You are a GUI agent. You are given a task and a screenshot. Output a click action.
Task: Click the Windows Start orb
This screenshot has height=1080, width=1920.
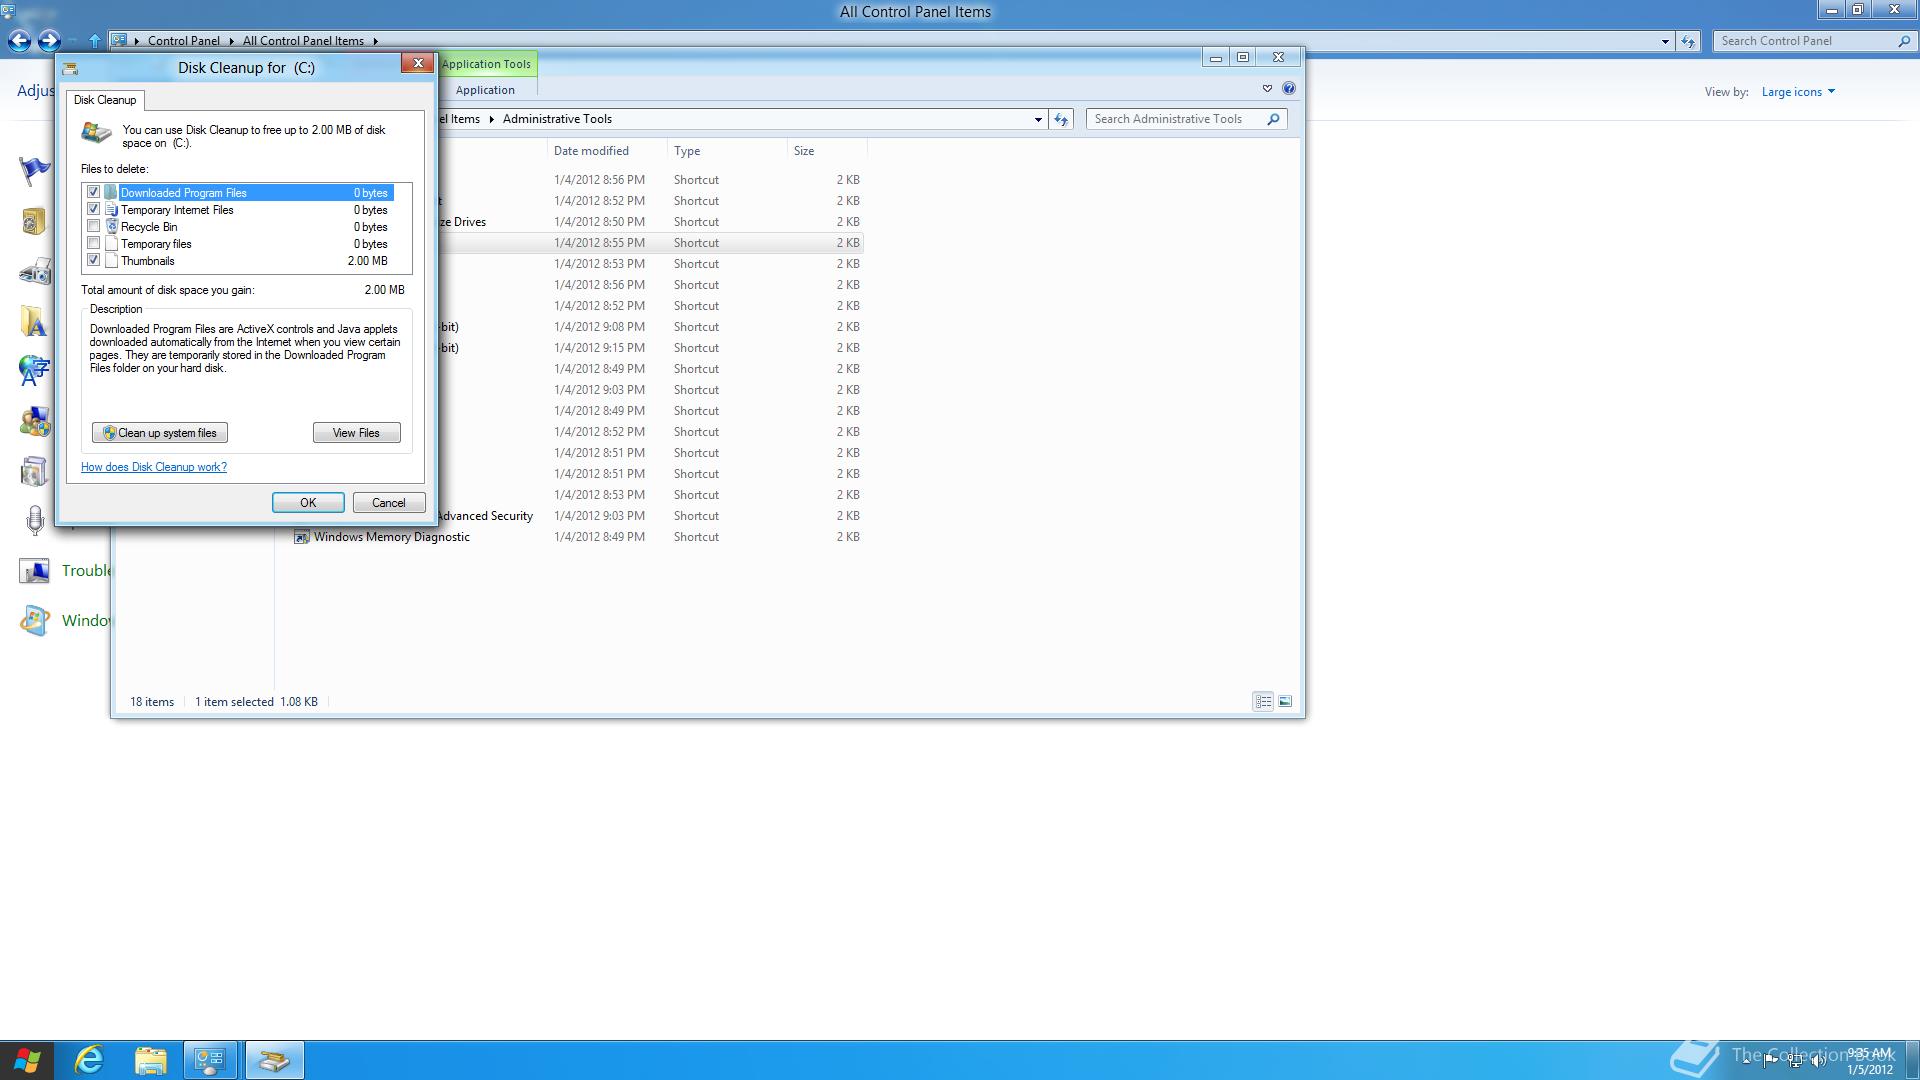click(x=27, y=1060)
